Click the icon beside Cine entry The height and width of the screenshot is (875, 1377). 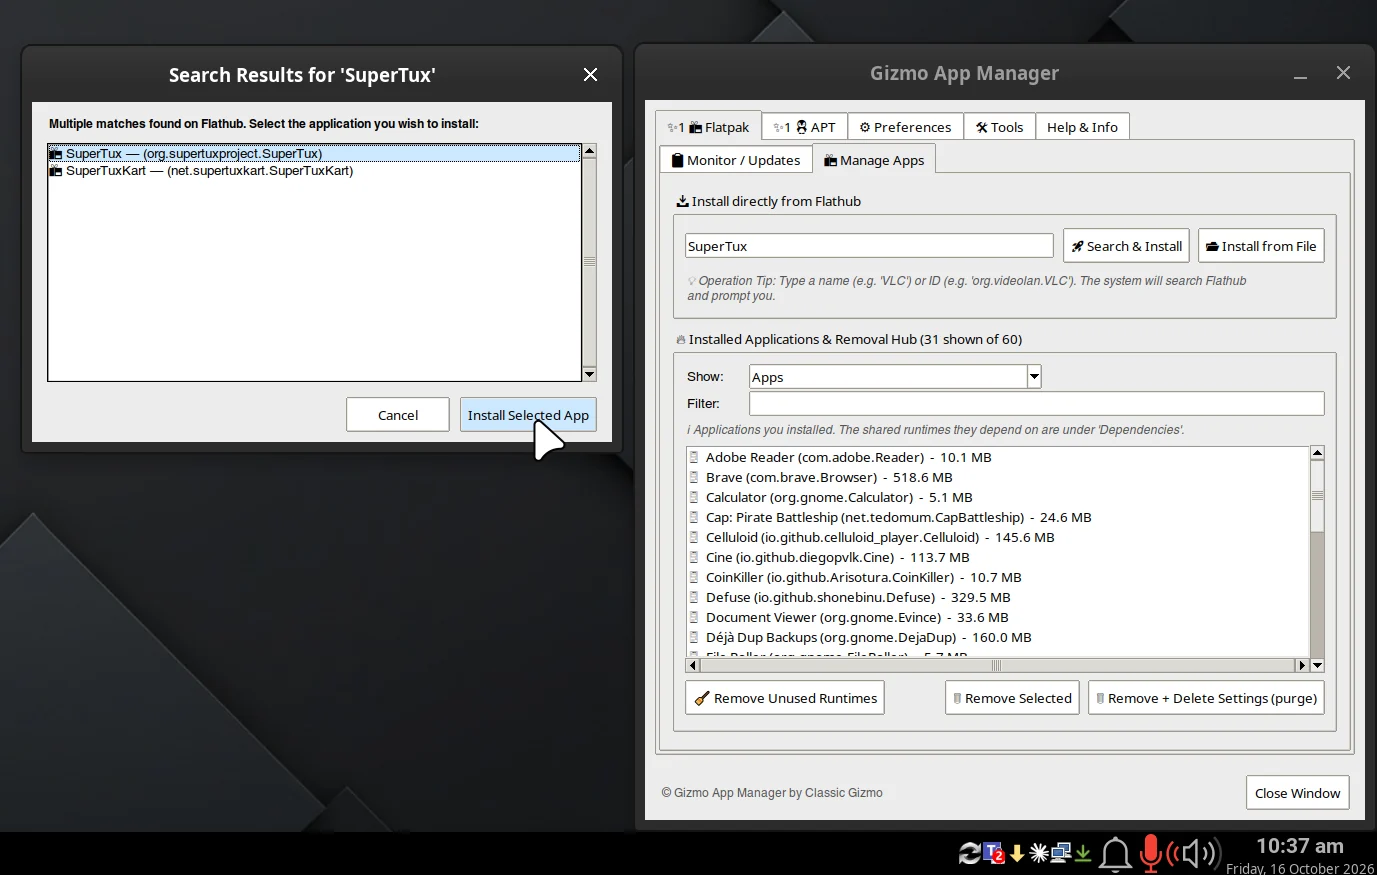click(694, 557)
